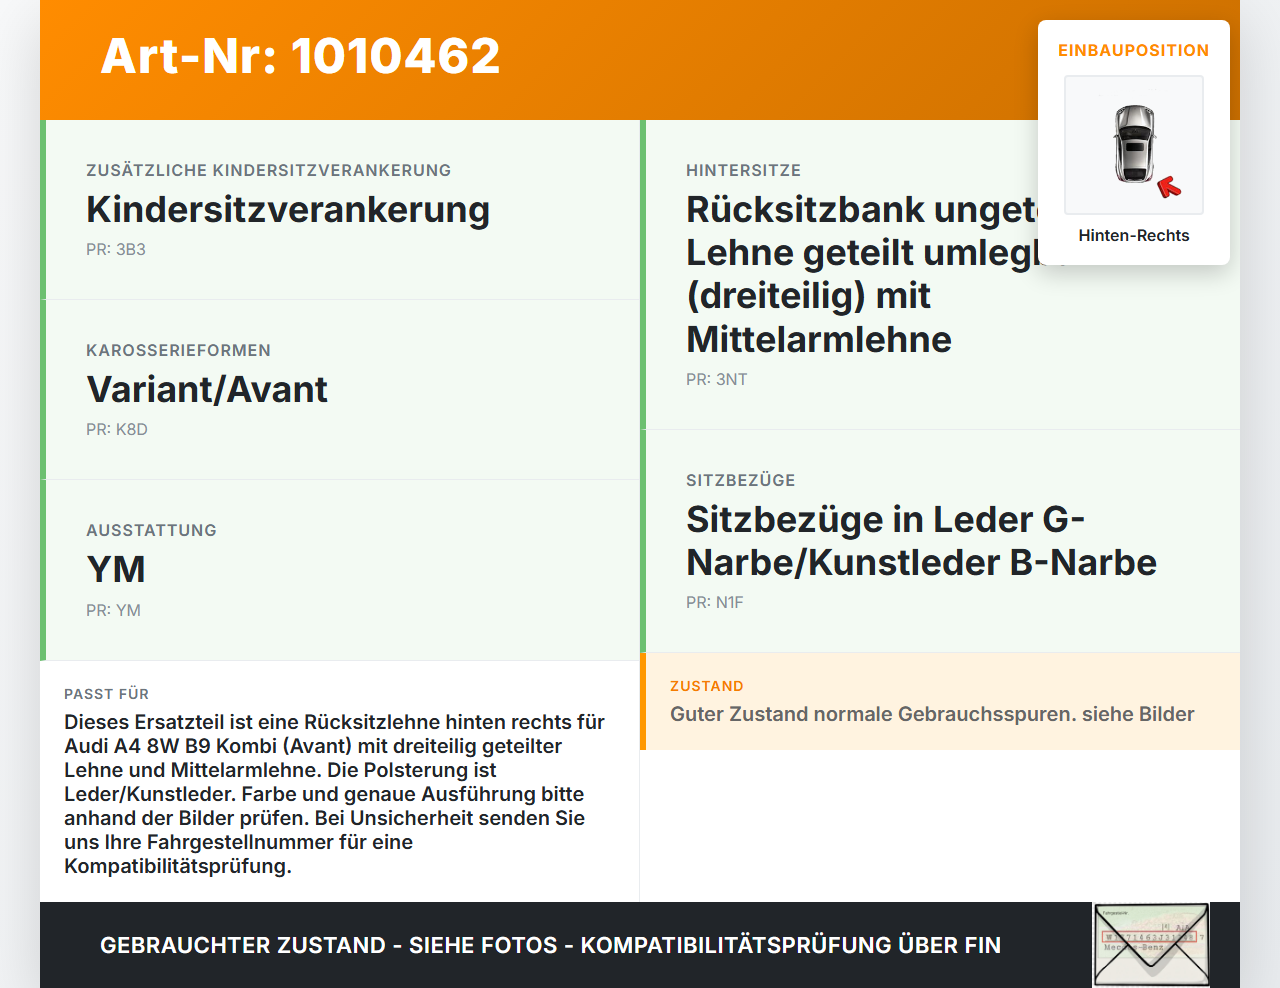1280x988 pixels.
Task: Click the EINBAUPOSITION label
Action: pyautogui.click(x=1134, y=50)
